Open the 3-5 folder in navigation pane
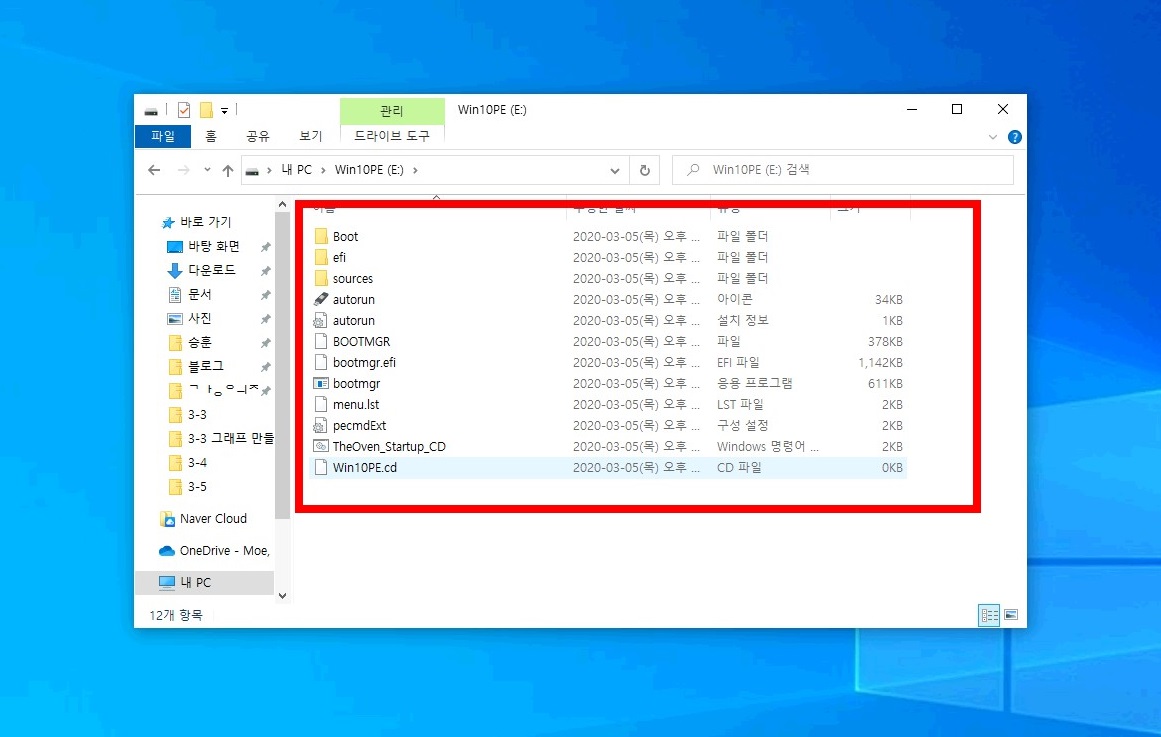The image size is (1161, 737). [196, 487]
